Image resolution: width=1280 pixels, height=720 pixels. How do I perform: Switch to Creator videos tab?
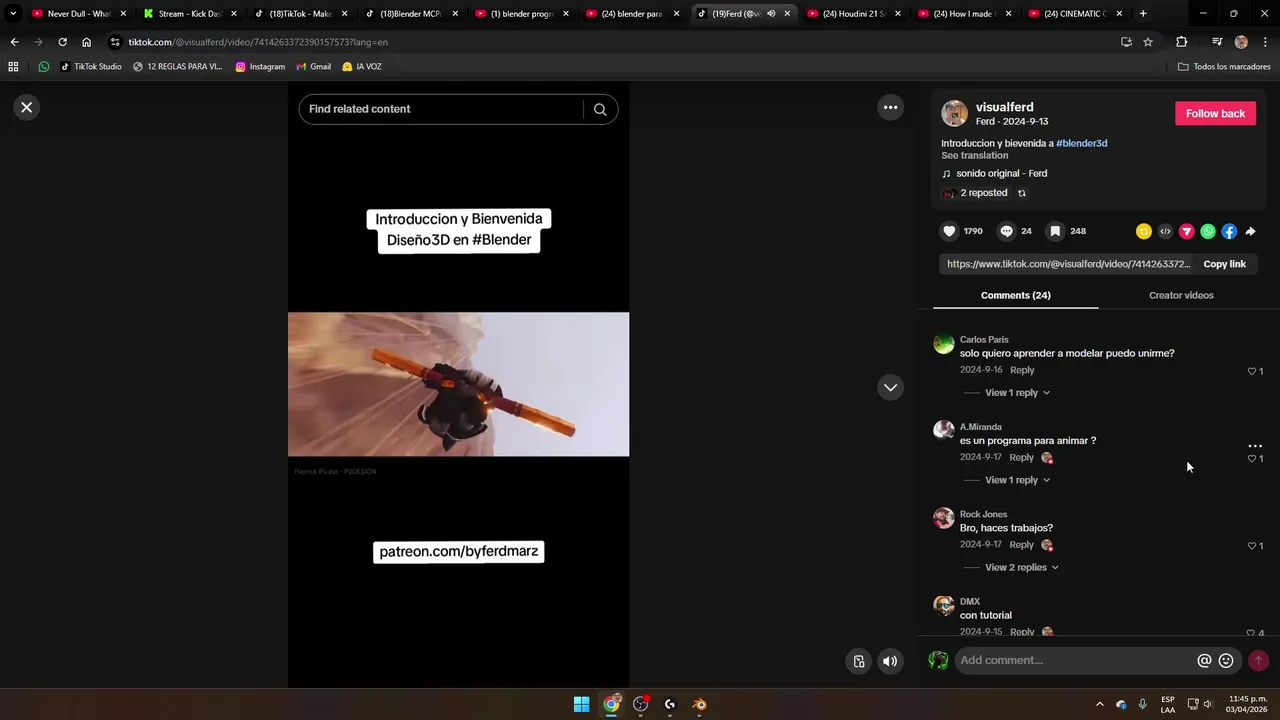pos(1181,295)
